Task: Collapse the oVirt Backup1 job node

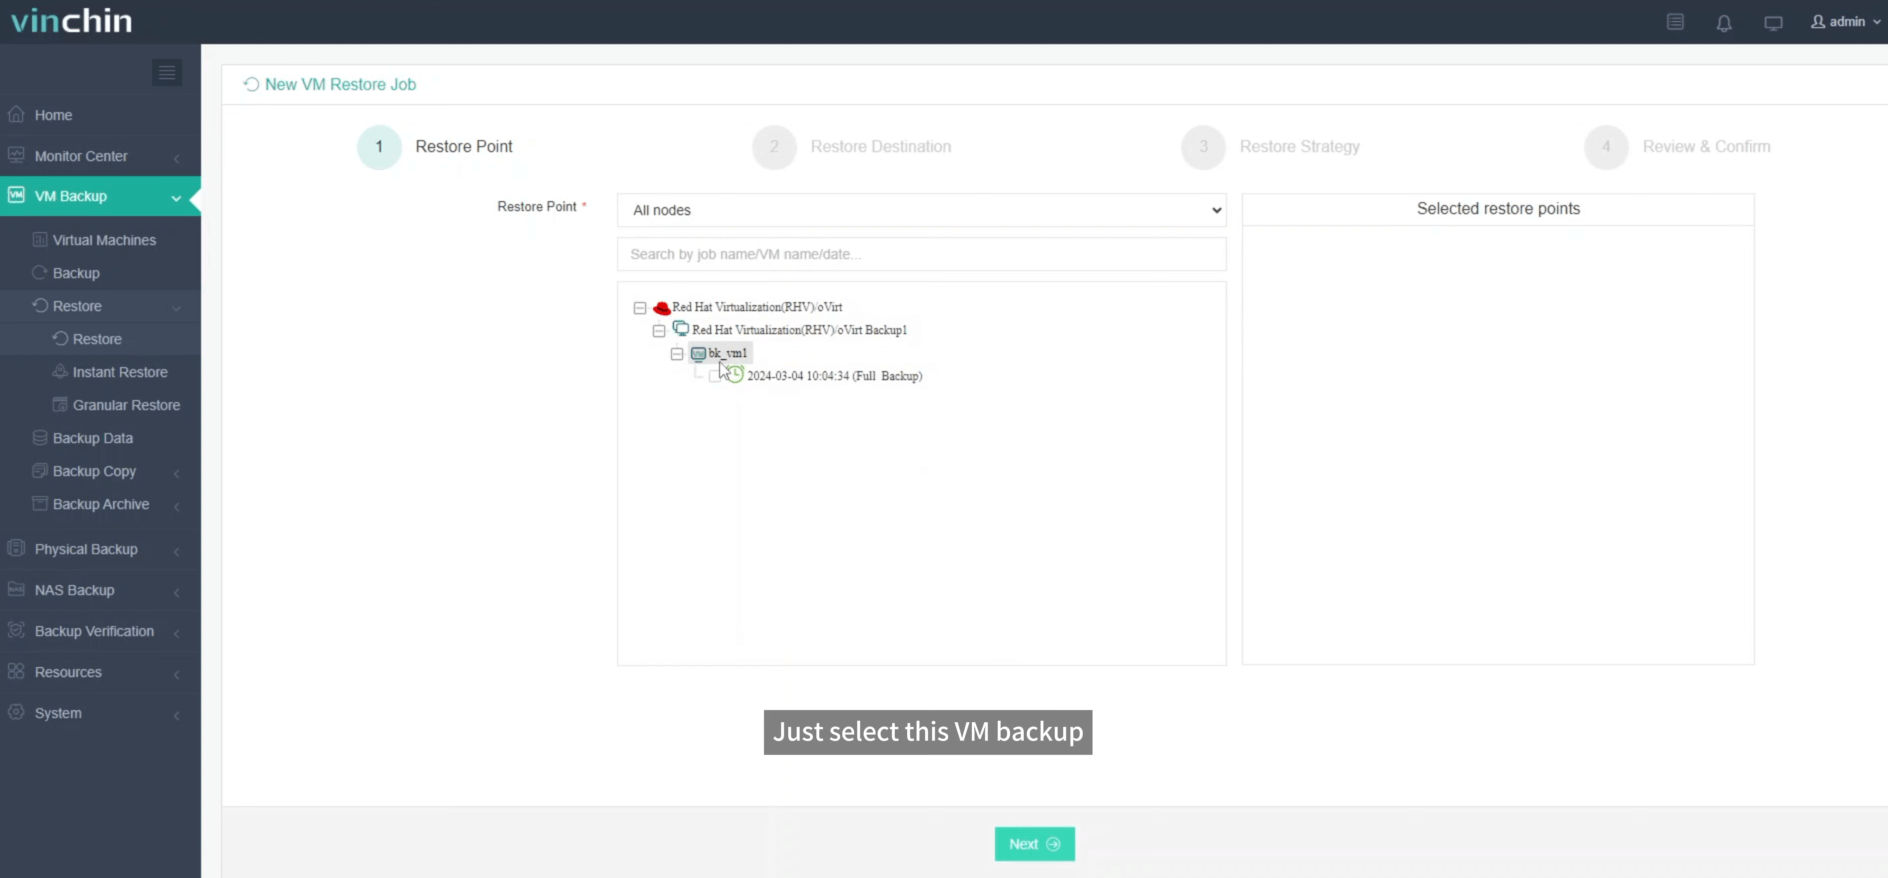Action: click(659, 331)
